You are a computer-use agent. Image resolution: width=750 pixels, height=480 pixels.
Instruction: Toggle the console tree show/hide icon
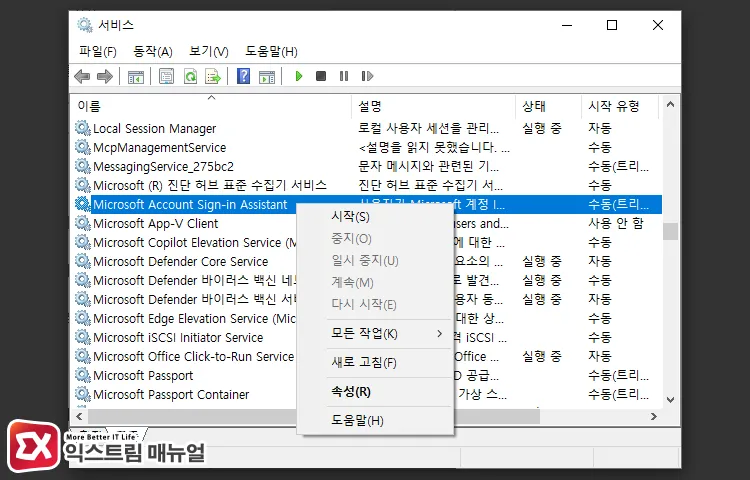pyautogui.click(x=136, y=76)
